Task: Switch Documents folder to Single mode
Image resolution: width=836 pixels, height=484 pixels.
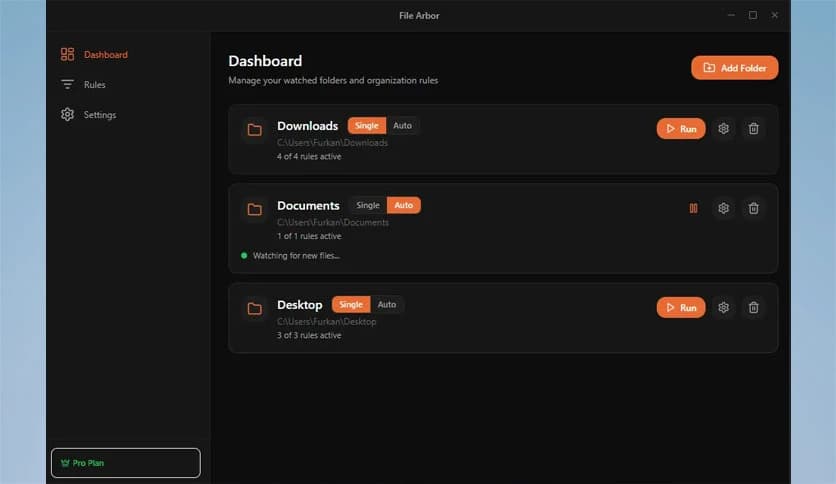Action: pos(368,205)
